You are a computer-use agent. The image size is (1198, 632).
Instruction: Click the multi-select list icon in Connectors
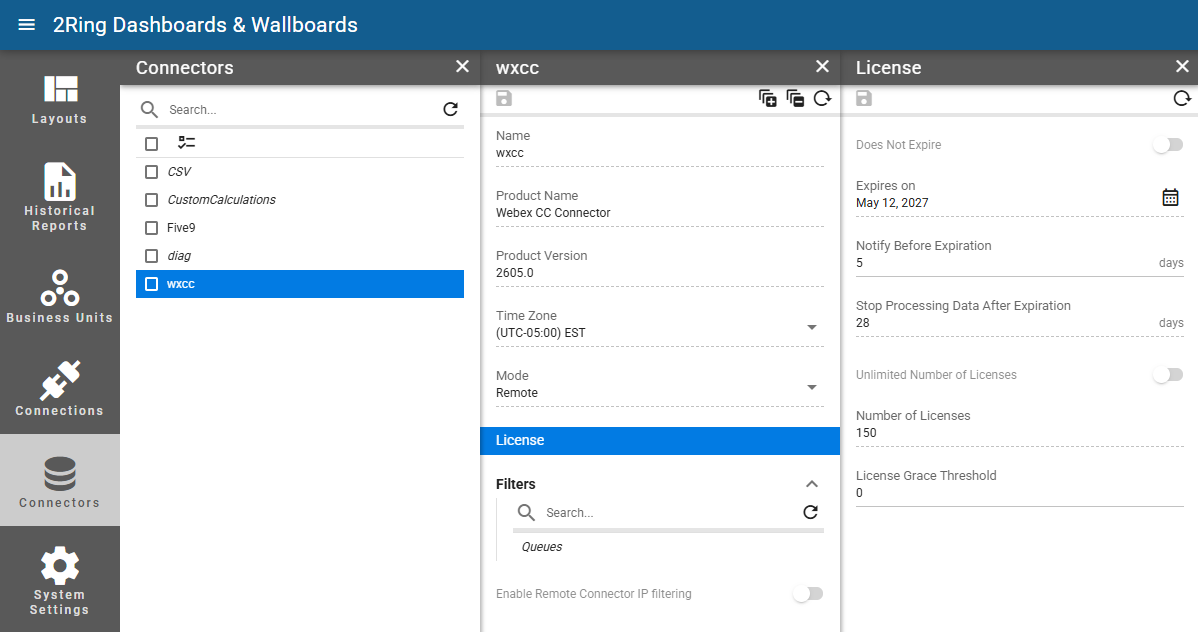click(186, 143)
